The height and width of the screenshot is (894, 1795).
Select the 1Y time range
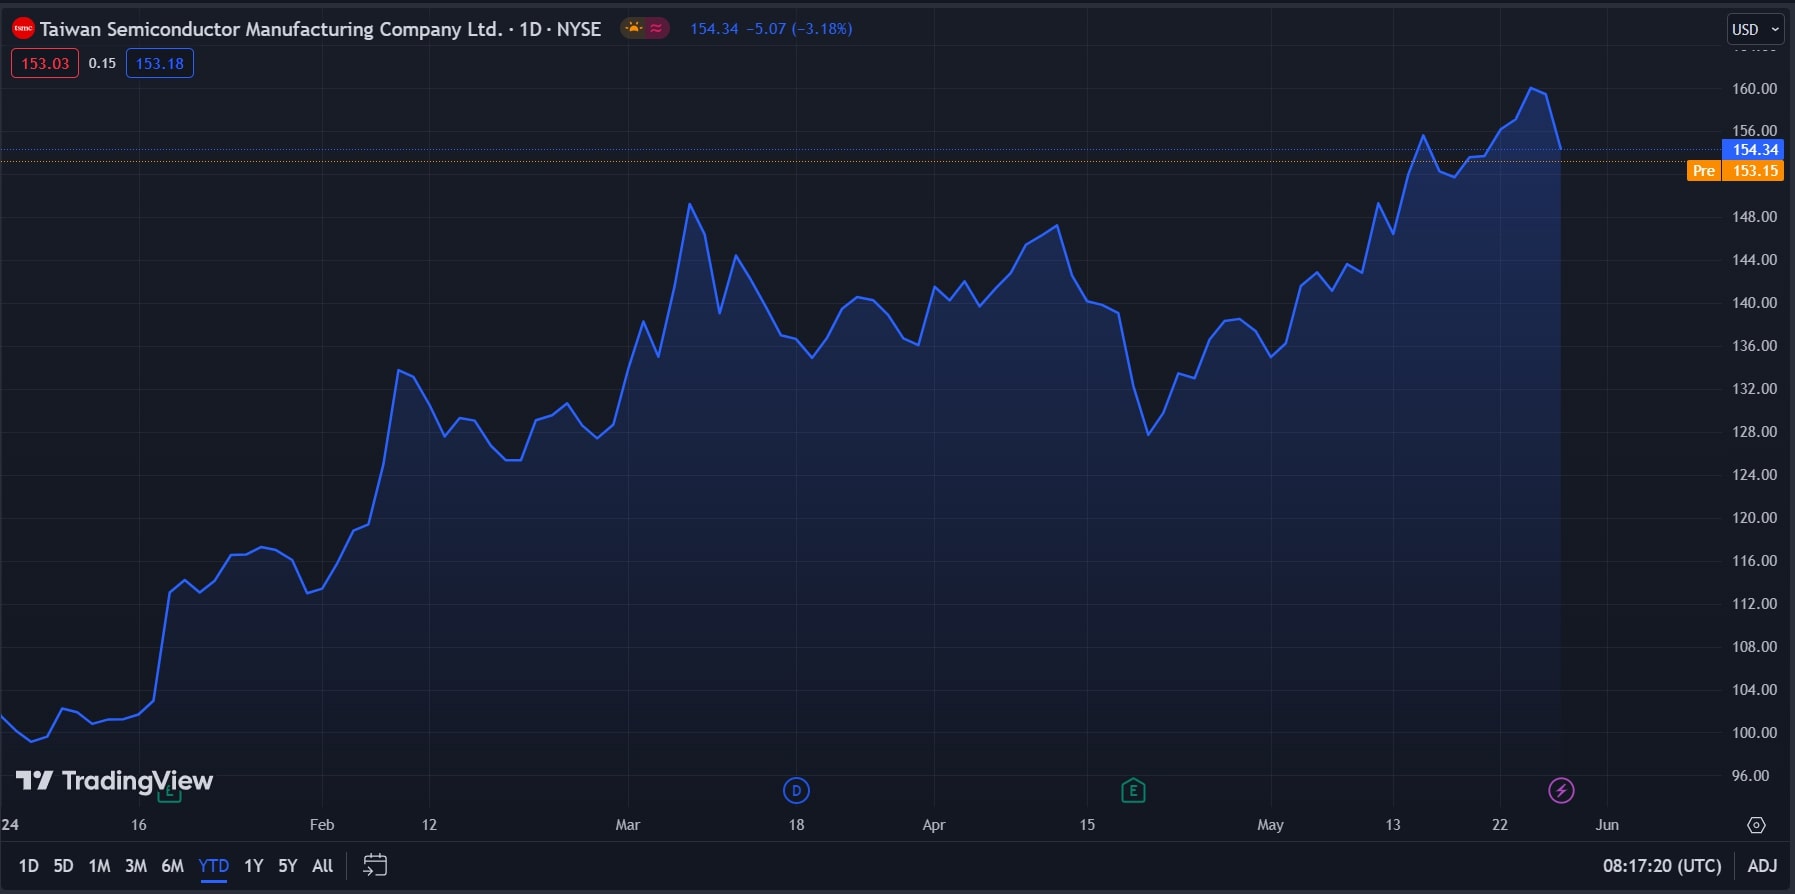pos(254,866)
